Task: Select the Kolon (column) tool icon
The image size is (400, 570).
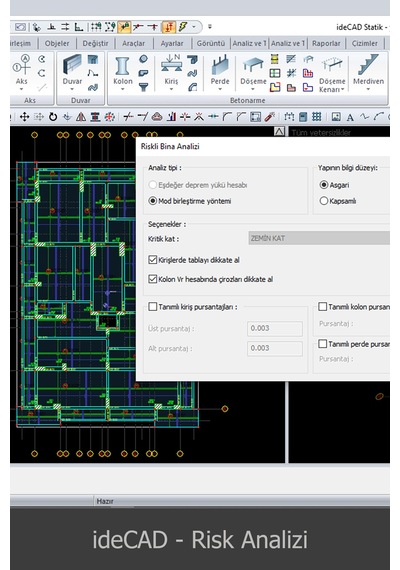Action: click(122, 67)
